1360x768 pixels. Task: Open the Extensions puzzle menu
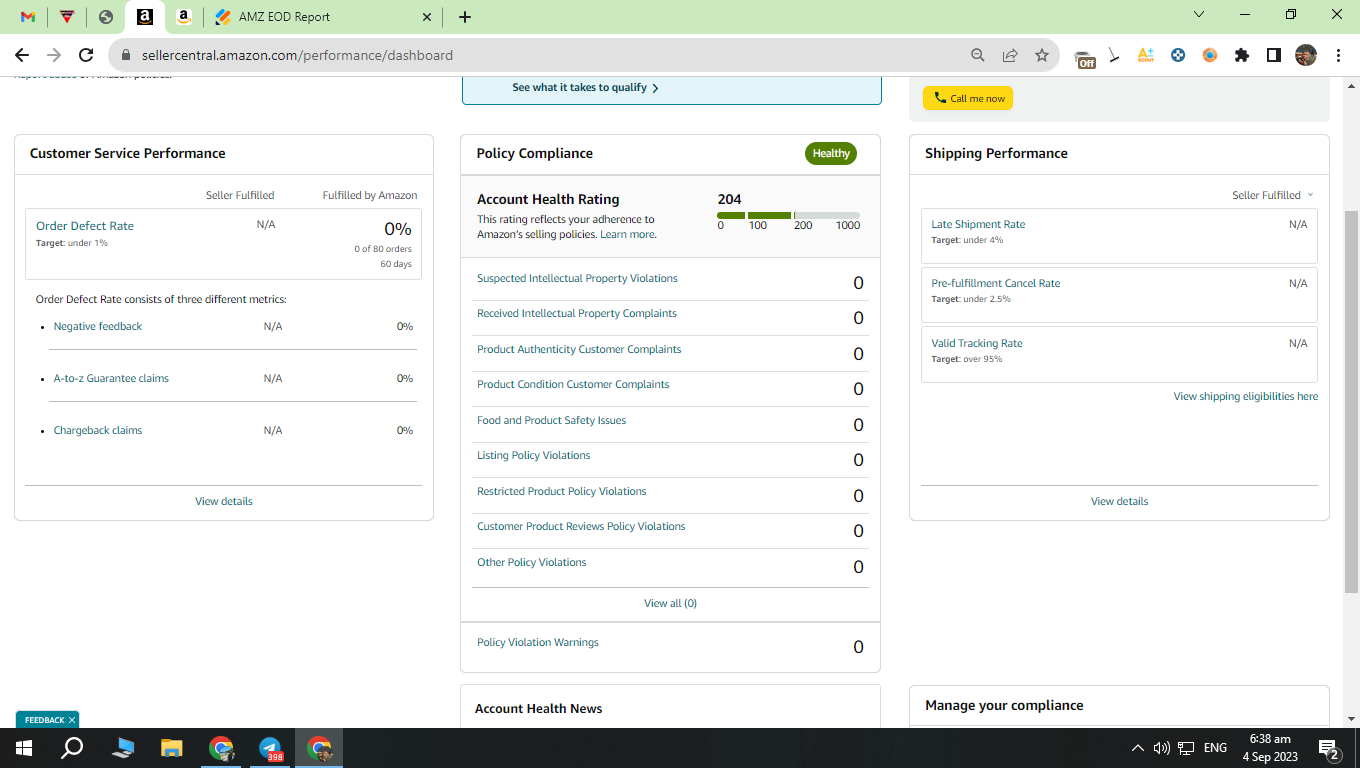pos(1242,55)
